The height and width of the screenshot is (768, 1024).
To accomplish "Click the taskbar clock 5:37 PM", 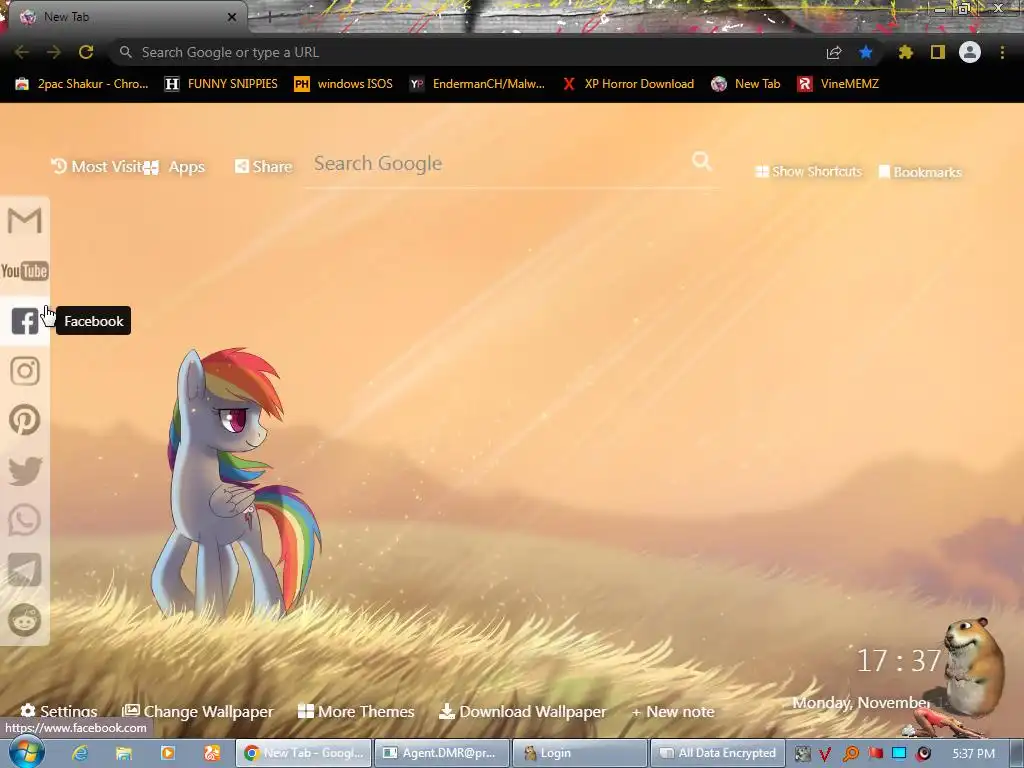I will [973, 754].
